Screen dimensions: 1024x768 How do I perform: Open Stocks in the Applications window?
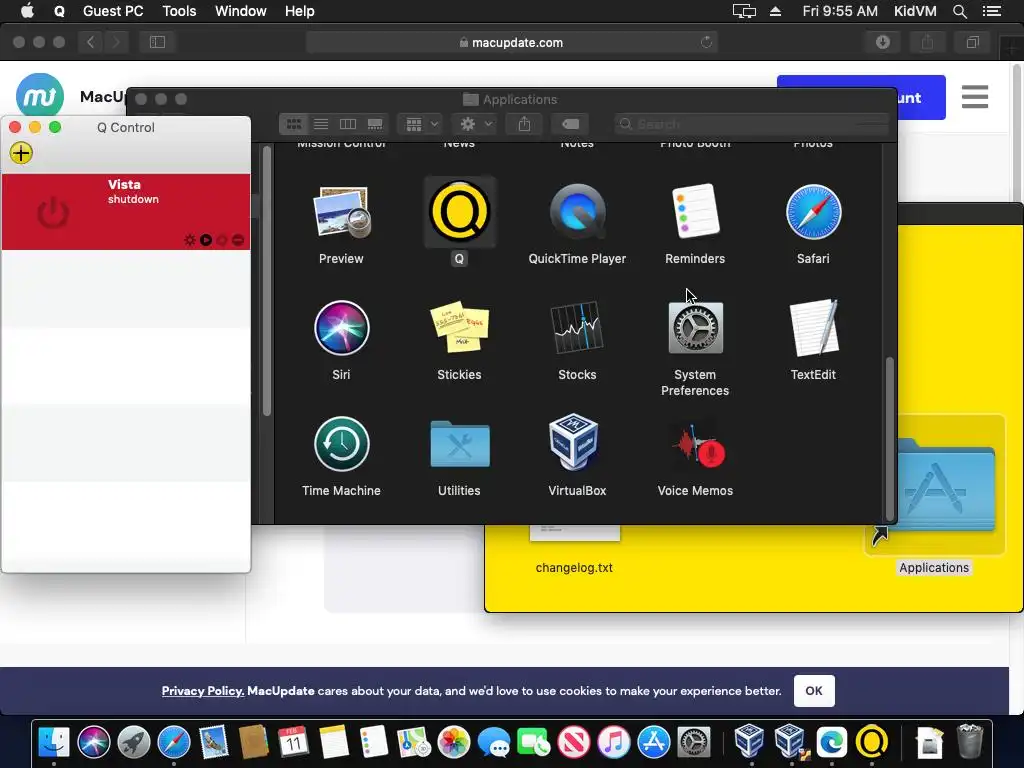pyautogui.click(x=577, y=328)
